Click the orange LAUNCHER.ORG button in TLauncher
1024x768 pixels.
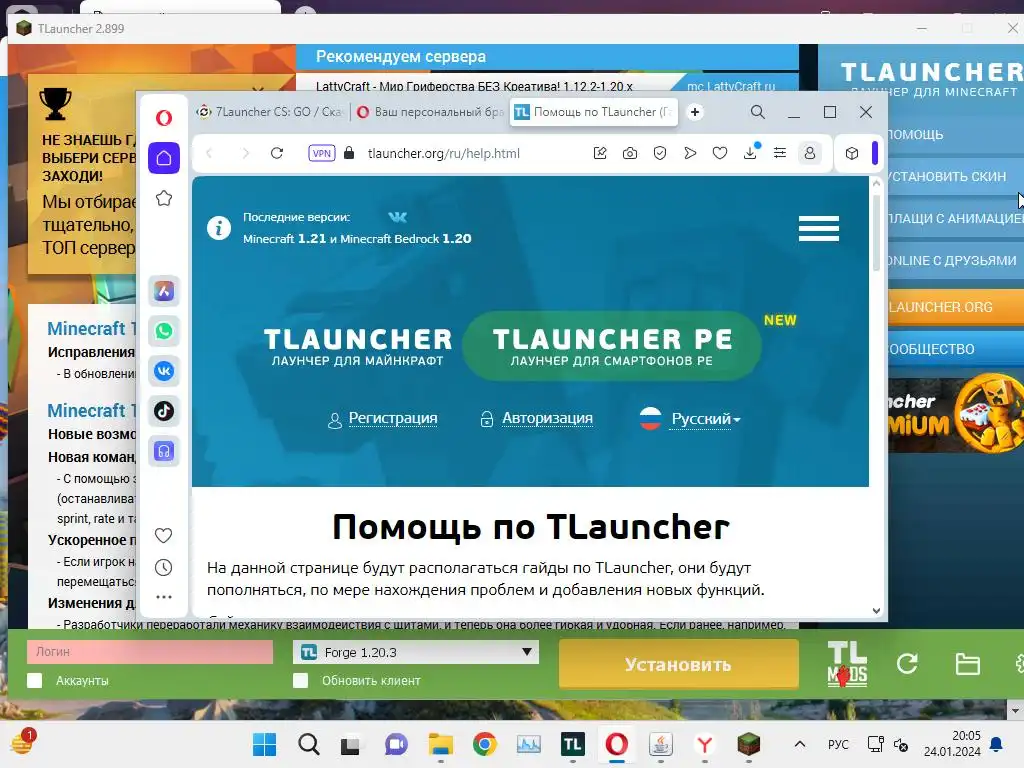tap(955, 307)
